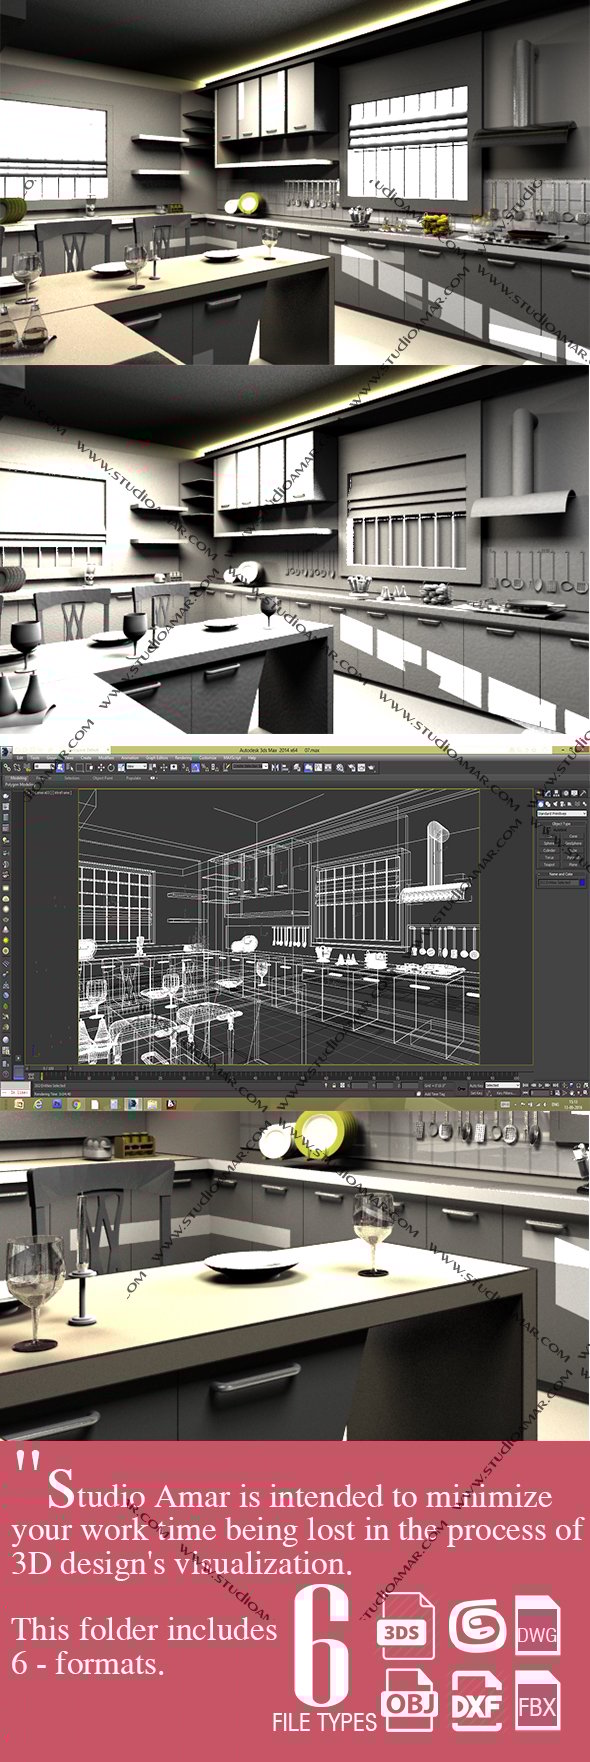Viewport: 590px width, 1762px height.
Task: Select Systems category in Create panel
Action: pos(584,804)
